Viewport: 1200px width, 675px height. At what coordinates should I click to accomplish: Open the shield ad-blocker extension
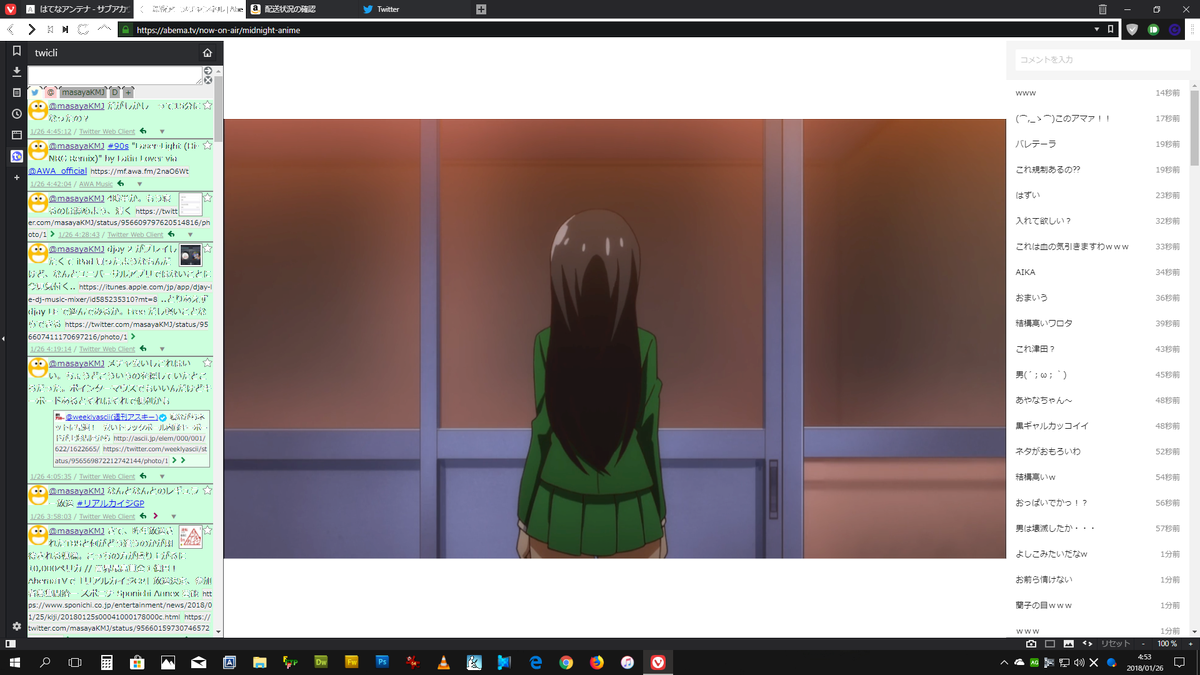click(1132, 30)
